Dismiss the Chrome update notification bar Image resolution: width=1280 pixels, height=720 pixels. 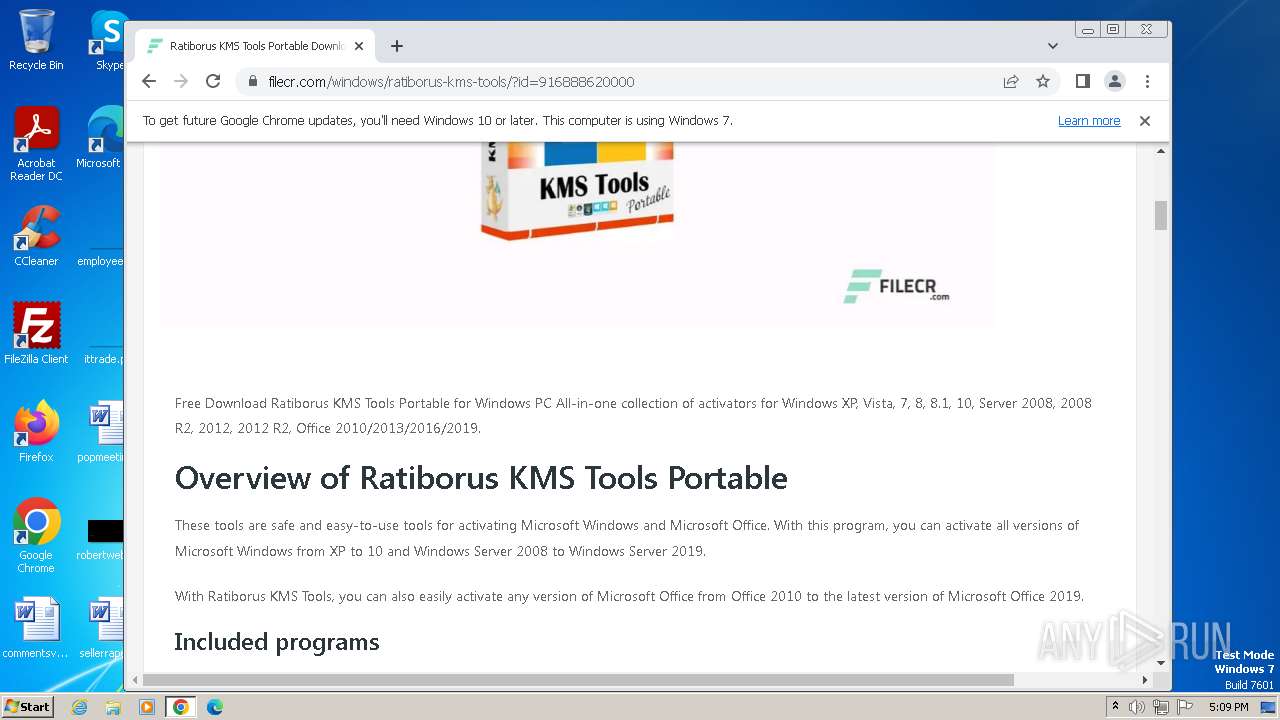pos(1145,121)
